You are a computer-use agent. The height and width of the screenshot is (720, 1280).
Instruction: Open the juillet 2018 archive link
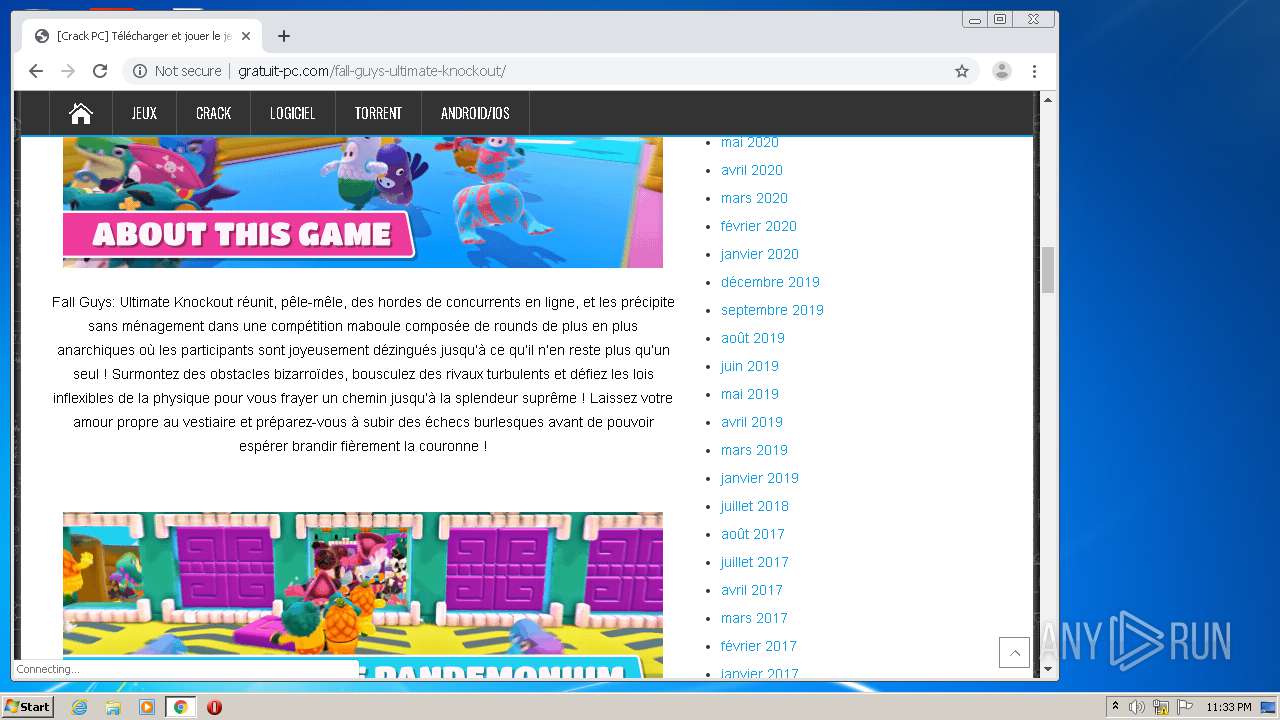pos(755,506)
